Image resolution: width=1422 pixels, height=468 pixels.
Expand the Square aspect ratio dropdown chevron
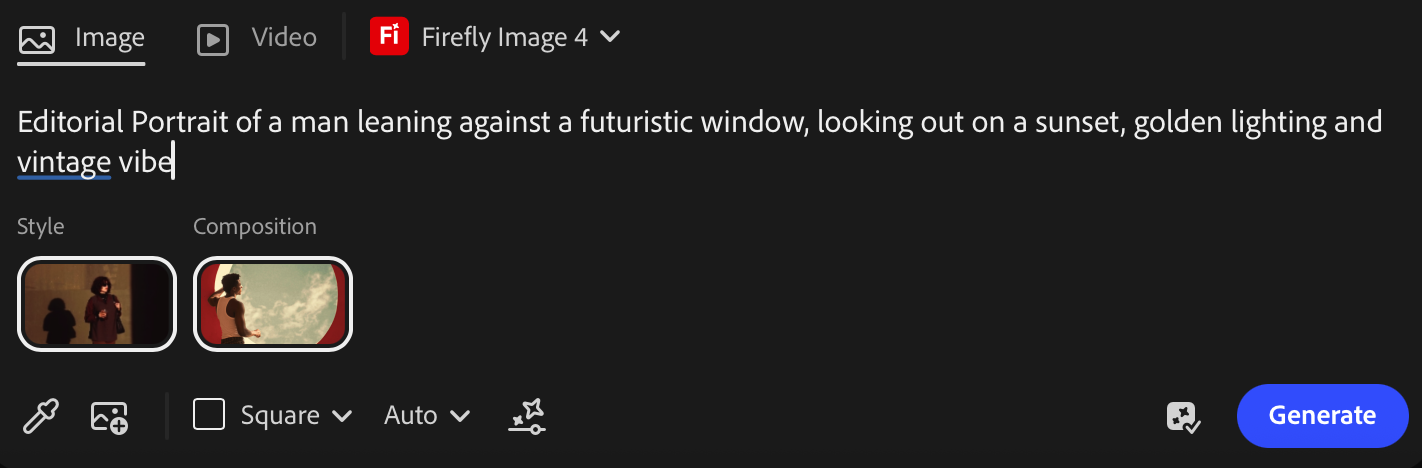[x=342, y=416]
